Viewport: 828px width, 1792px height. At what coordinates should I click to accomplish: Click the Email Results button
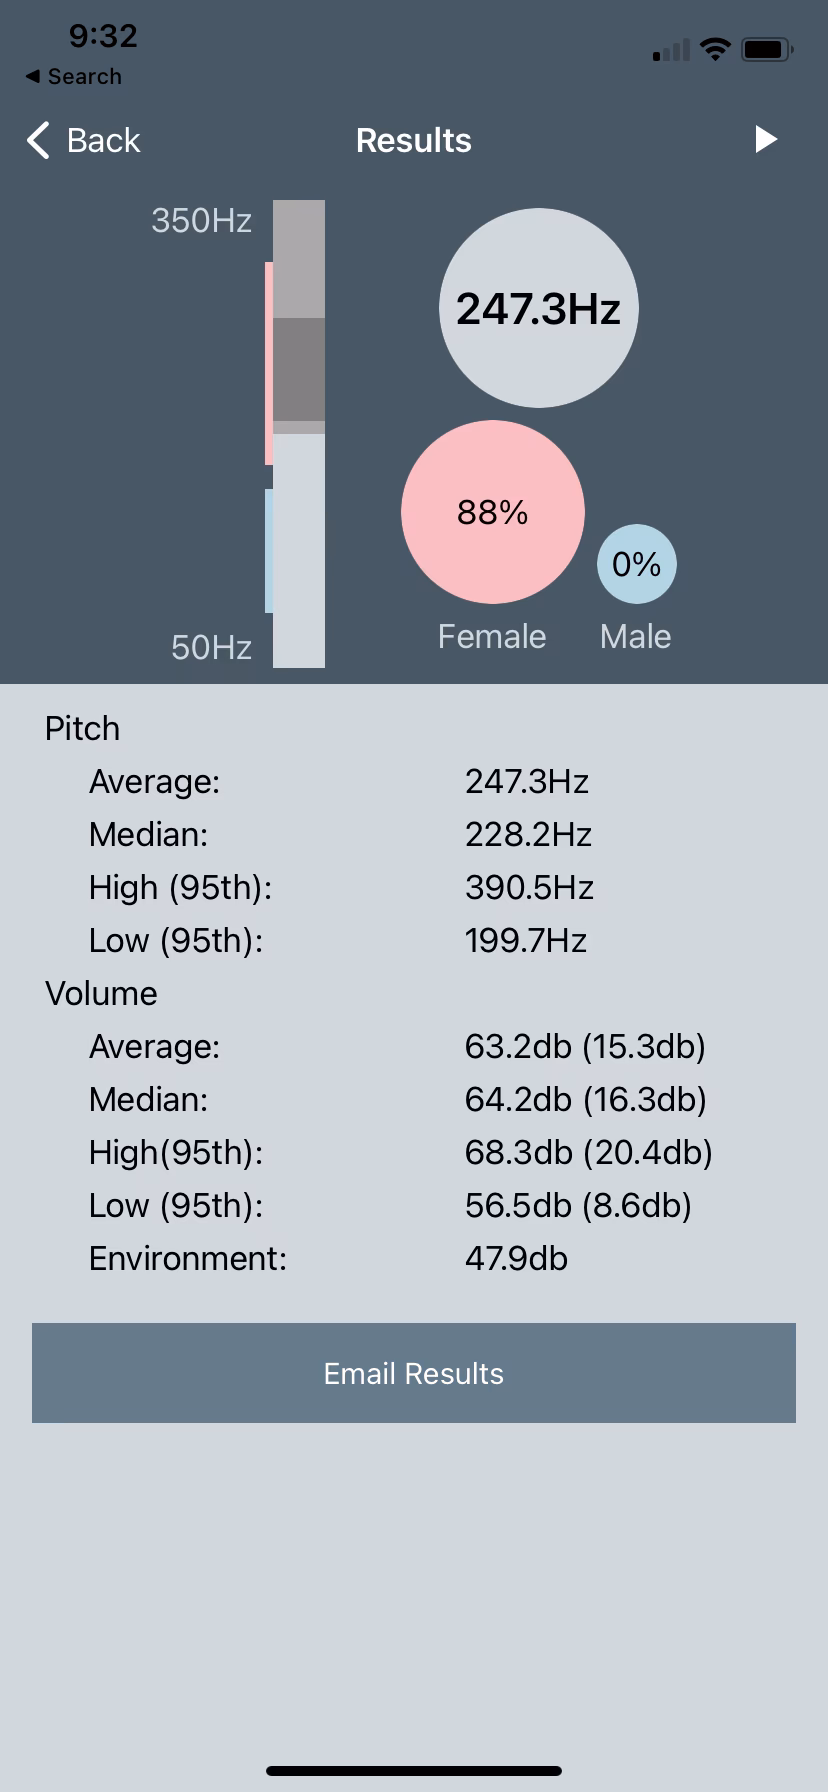pyautogui.click(x=414, y=1373)
